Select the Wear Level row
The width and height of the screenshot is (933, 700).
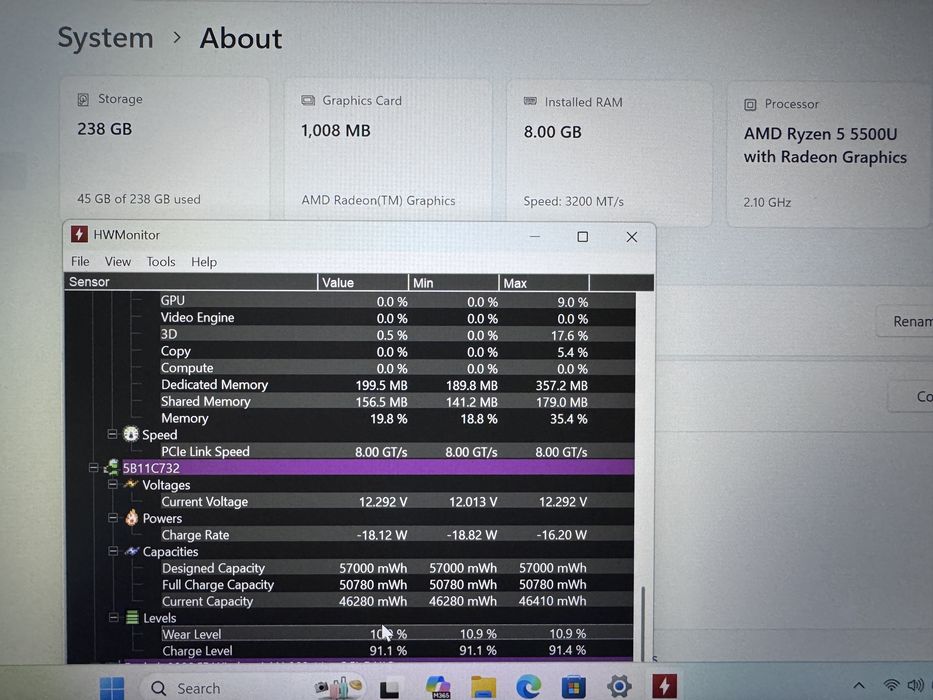point(350,634)
